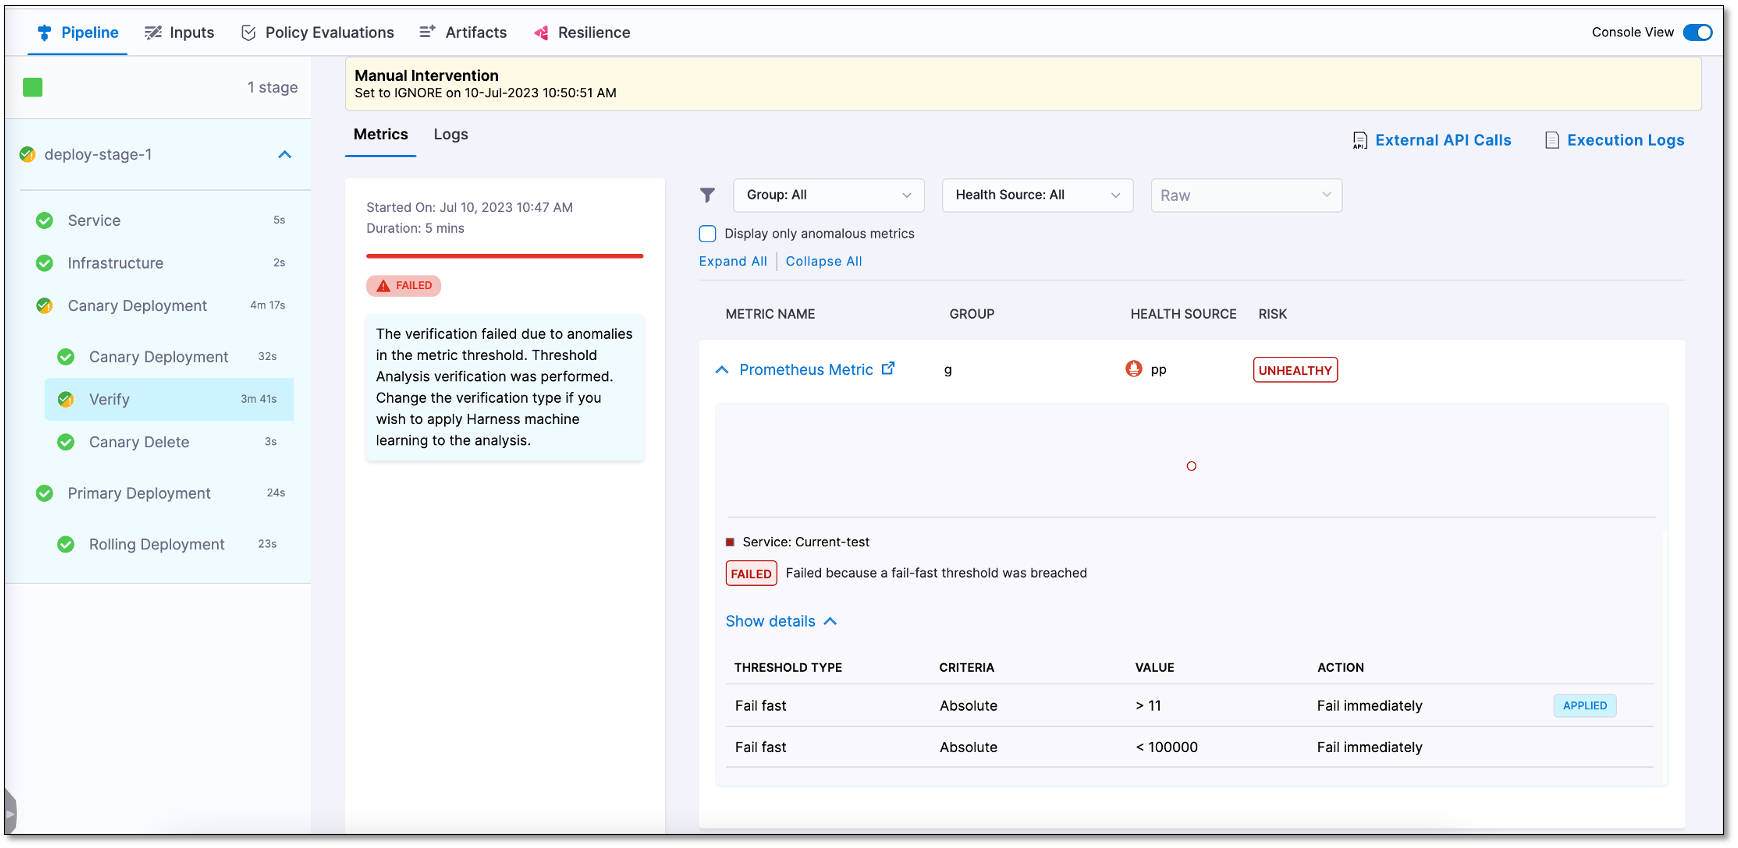This screenshot has height=848, width=1738.
Task: Select the Canary Delete step
Action: 139,442
